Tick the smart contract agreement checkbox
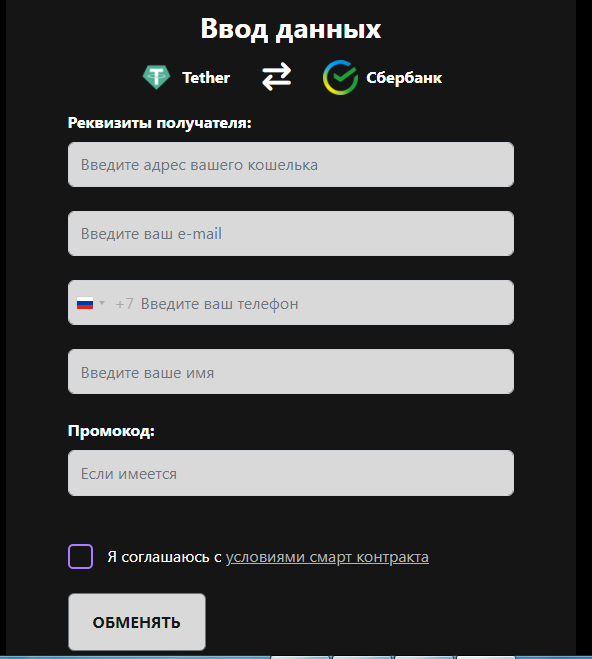Viewport: 592px width, 659px height. click(81, 556)
